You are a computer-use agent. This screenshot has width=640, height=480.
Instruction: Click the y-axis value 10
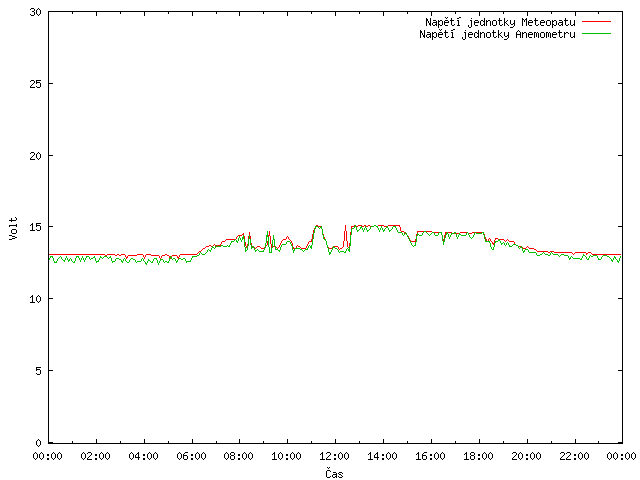[36, 299]
